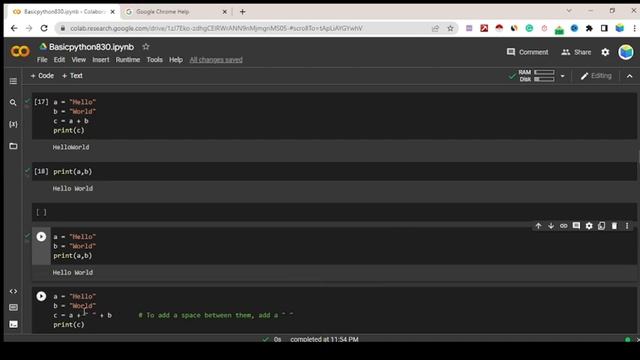Add a new Text cell
This screenshot has height=360, width=640.
(x=72, y=76)
